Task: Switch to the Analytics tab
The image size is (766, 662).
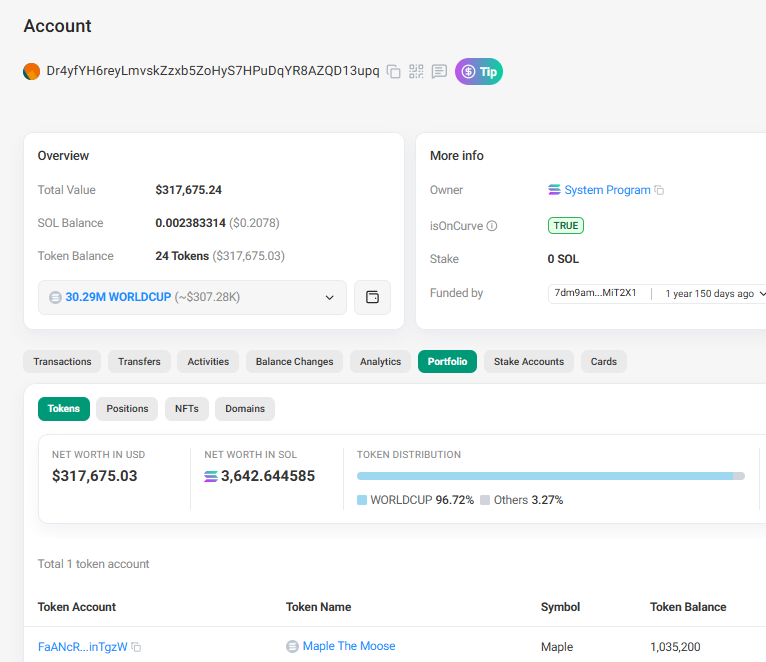Action: (380, 362)
